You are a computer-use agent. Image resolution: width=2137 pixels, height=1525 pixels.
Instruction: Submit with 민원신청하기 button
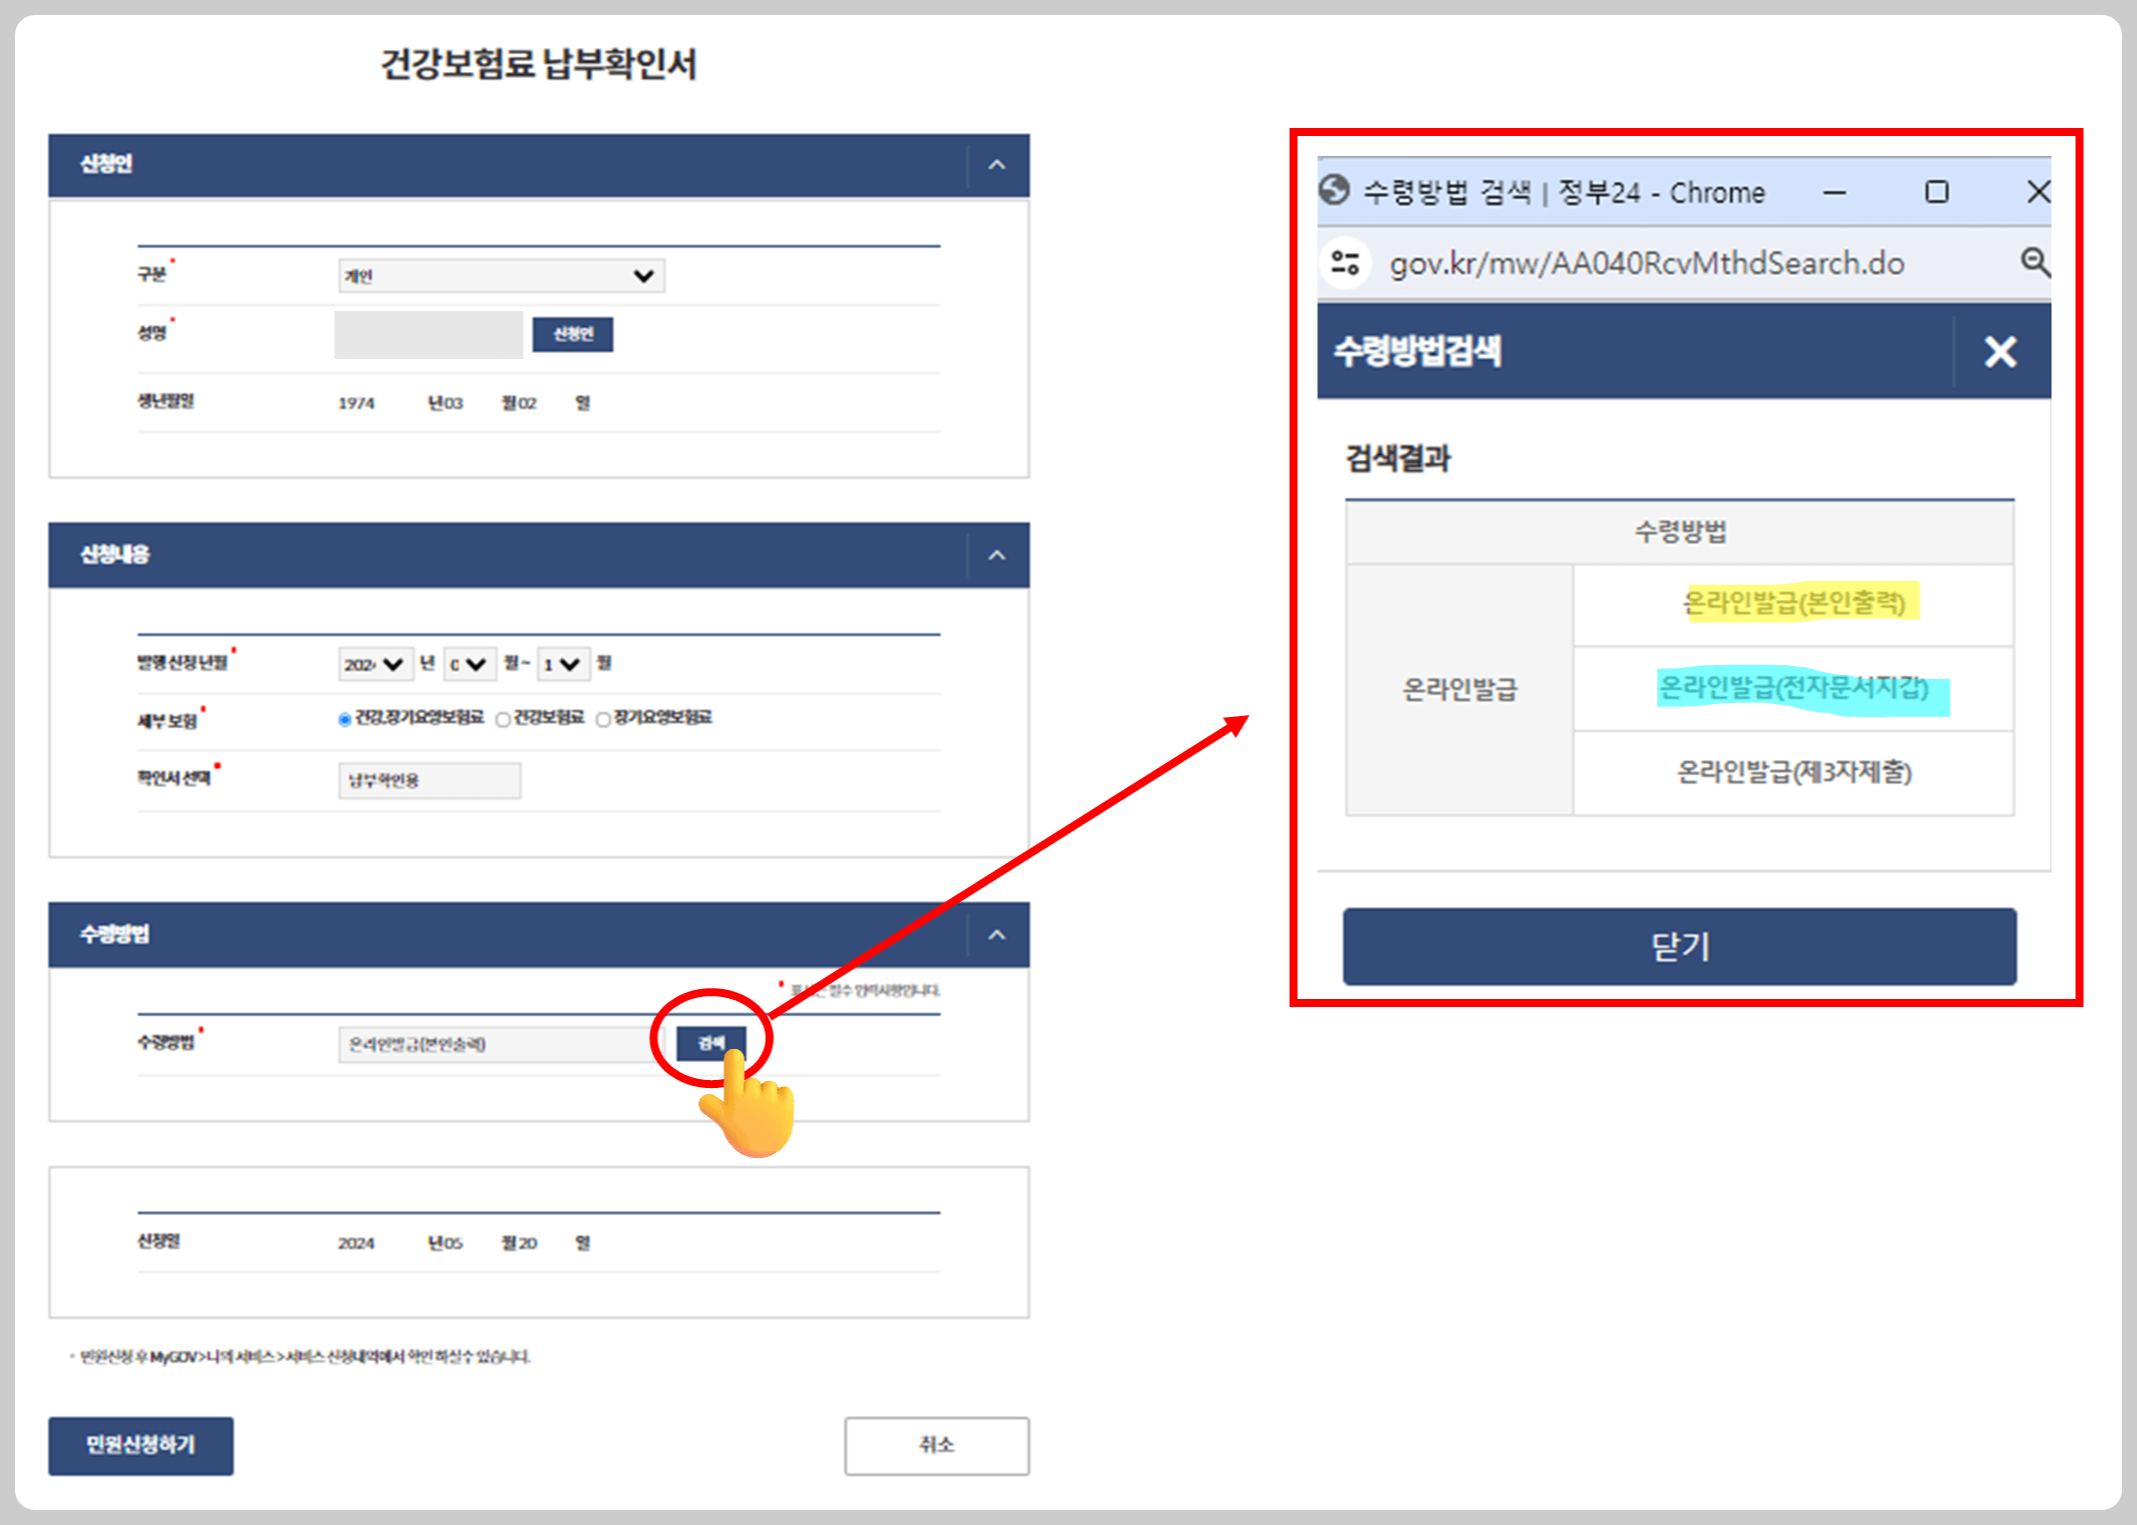coord(141,1445)
